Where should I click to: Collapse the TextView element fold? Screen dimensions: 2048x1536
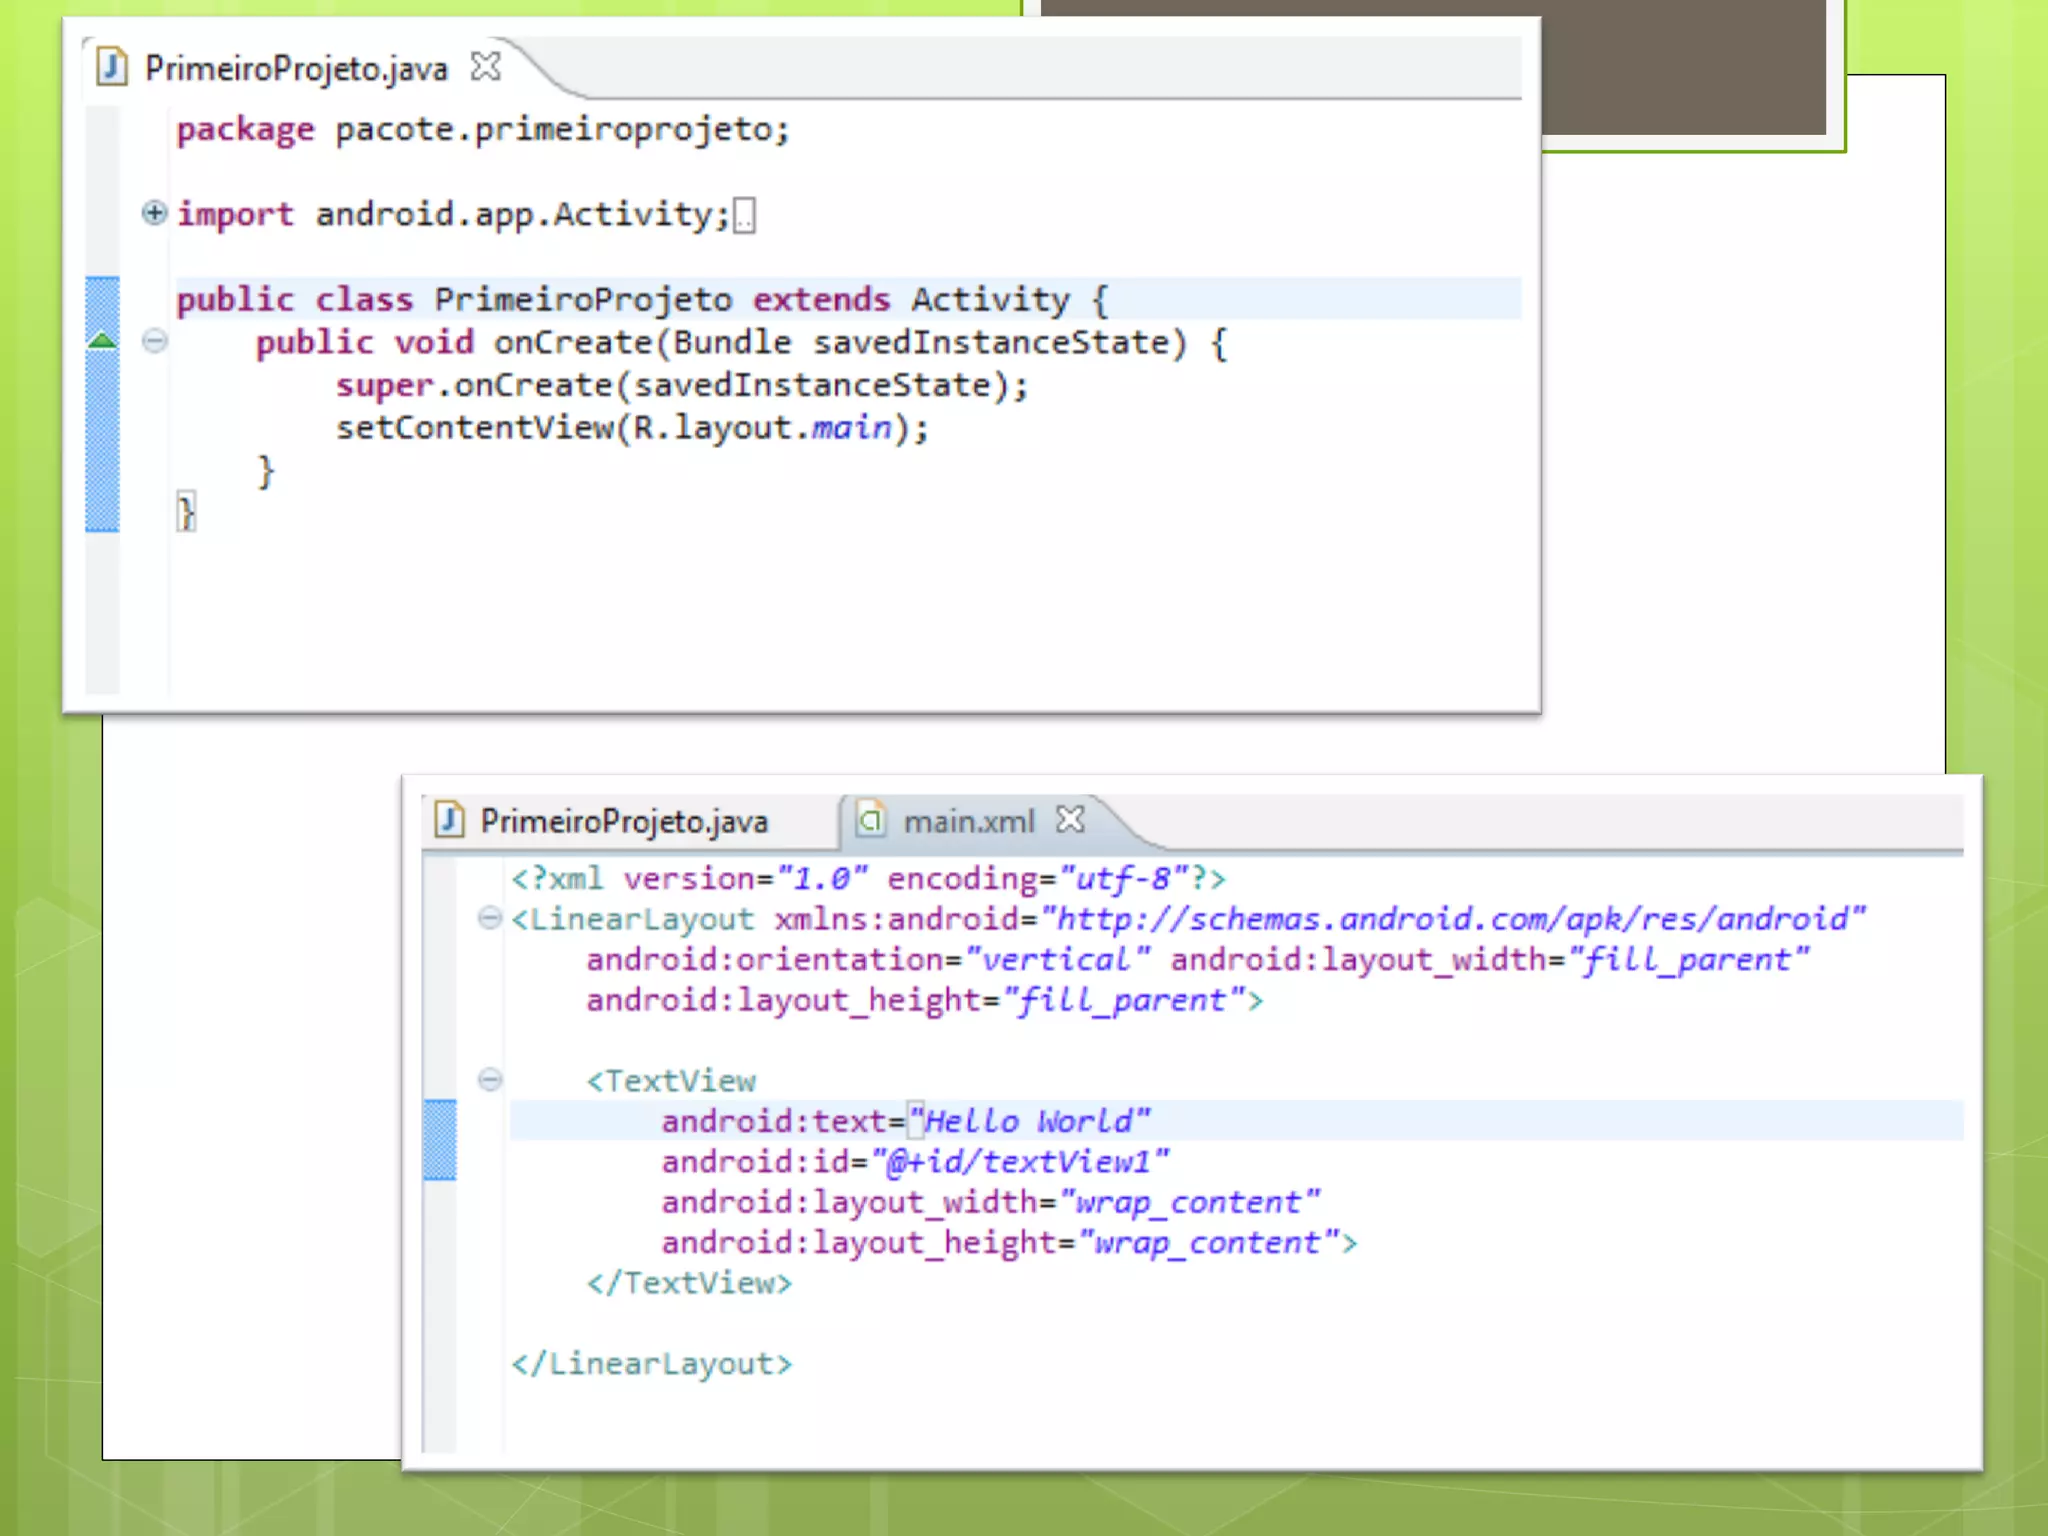tap(489, 1079)
